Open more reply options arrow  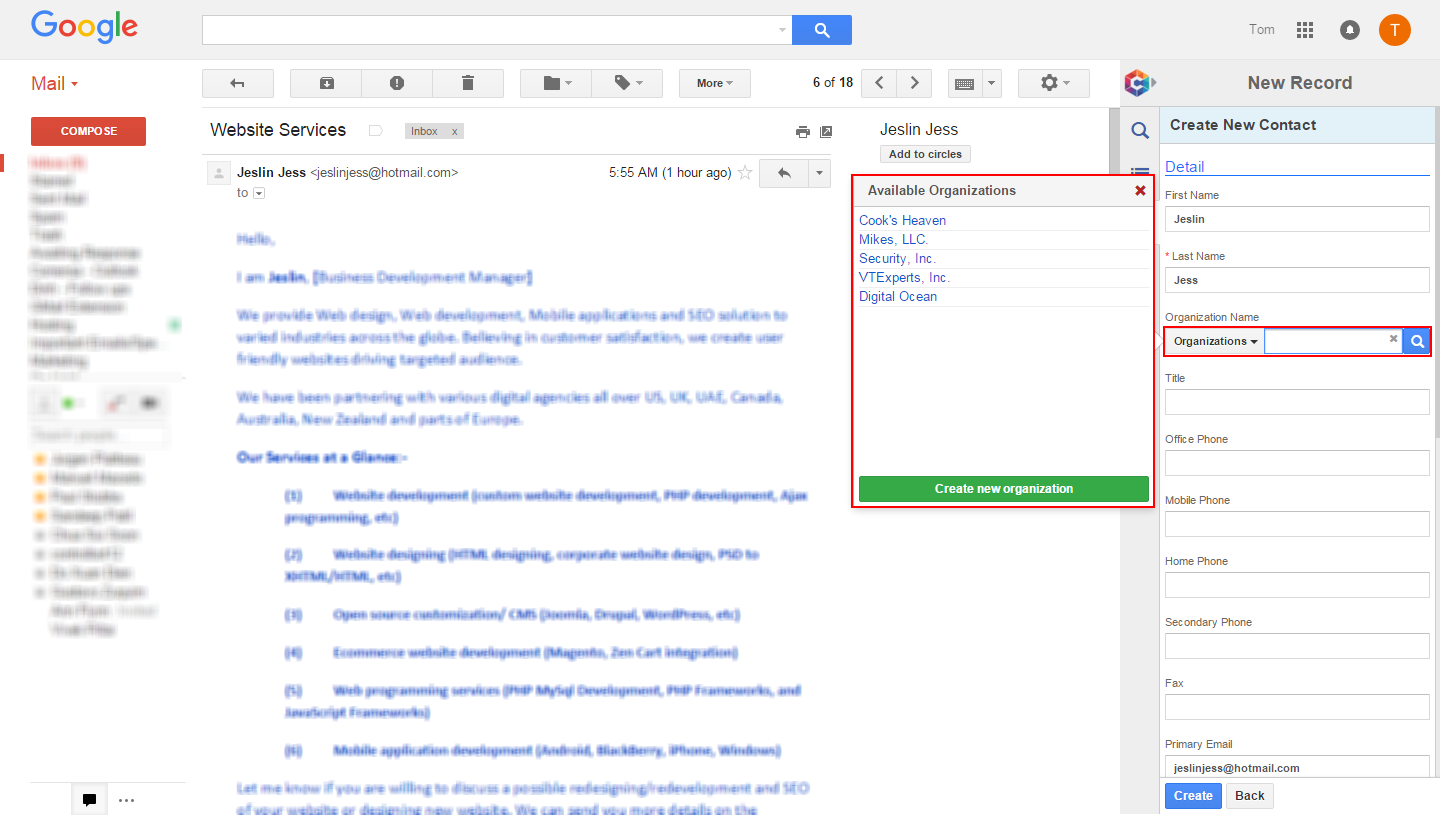click(x=819, y=173)
